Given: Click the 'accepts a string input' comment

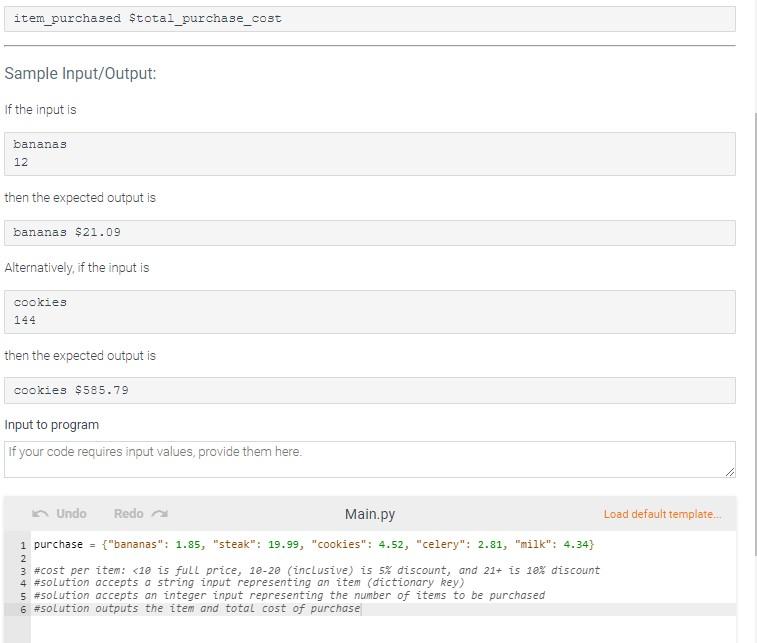Looking at the screenshot, I should pos(249,583).
